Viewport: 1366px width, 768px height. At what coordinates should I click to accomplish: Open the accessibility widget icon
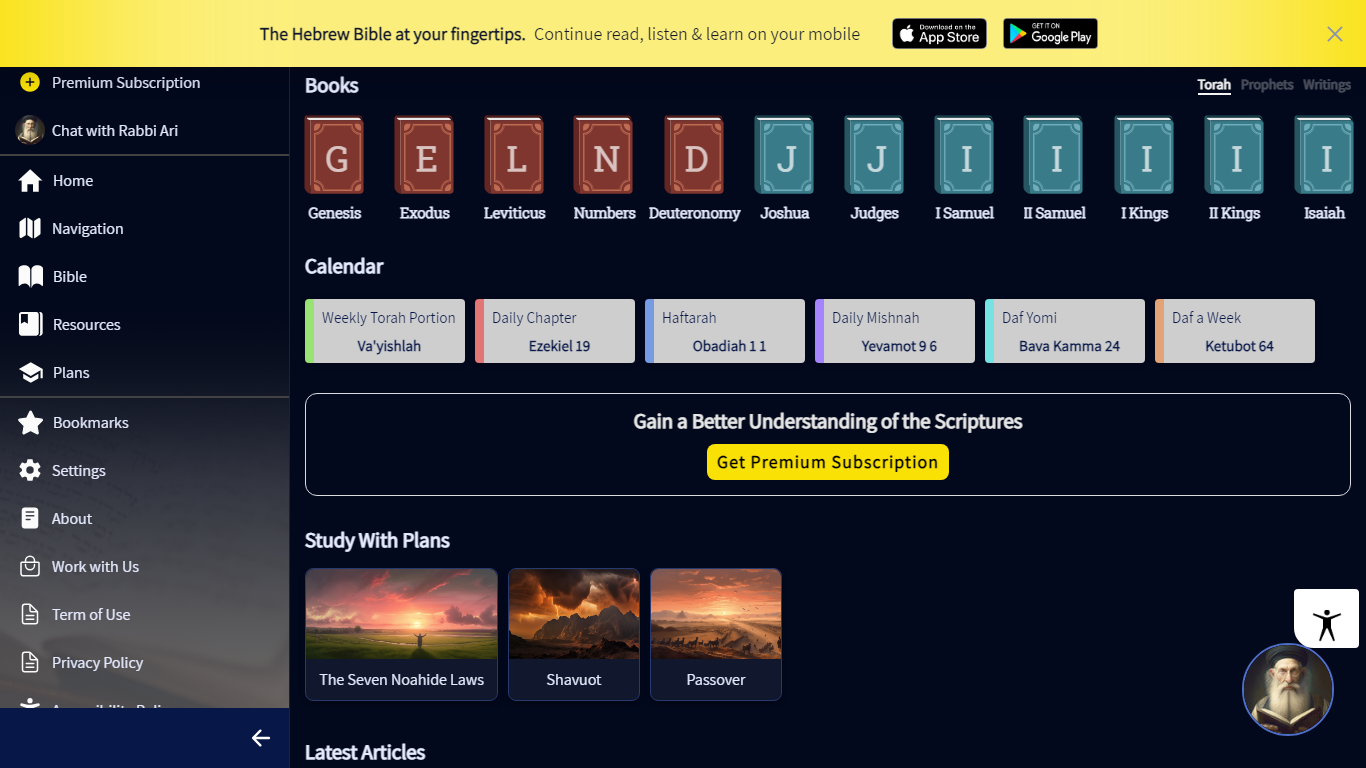point(1326,619)
